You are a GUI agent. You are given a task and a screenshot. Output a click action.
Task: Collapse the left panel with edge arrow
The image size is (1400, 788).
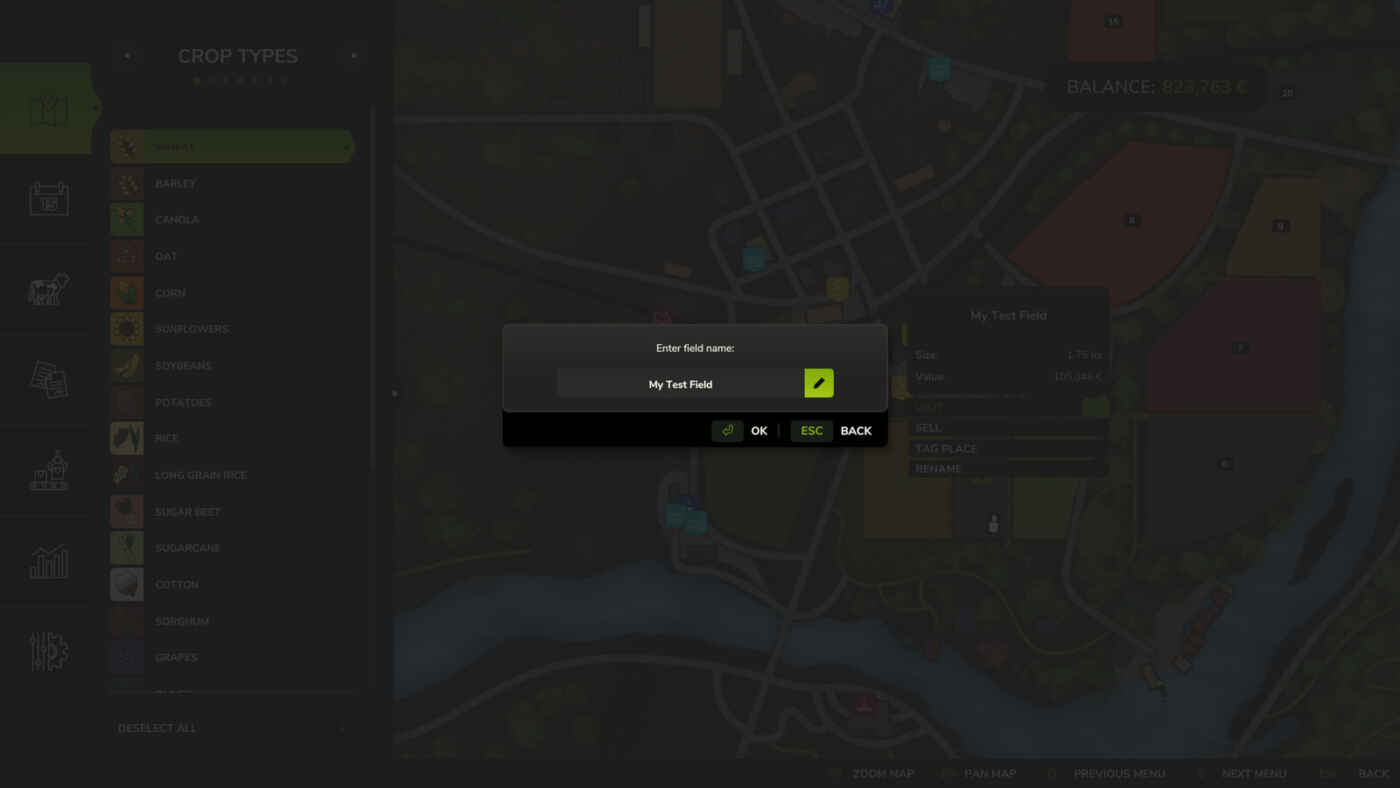(395, 394)
